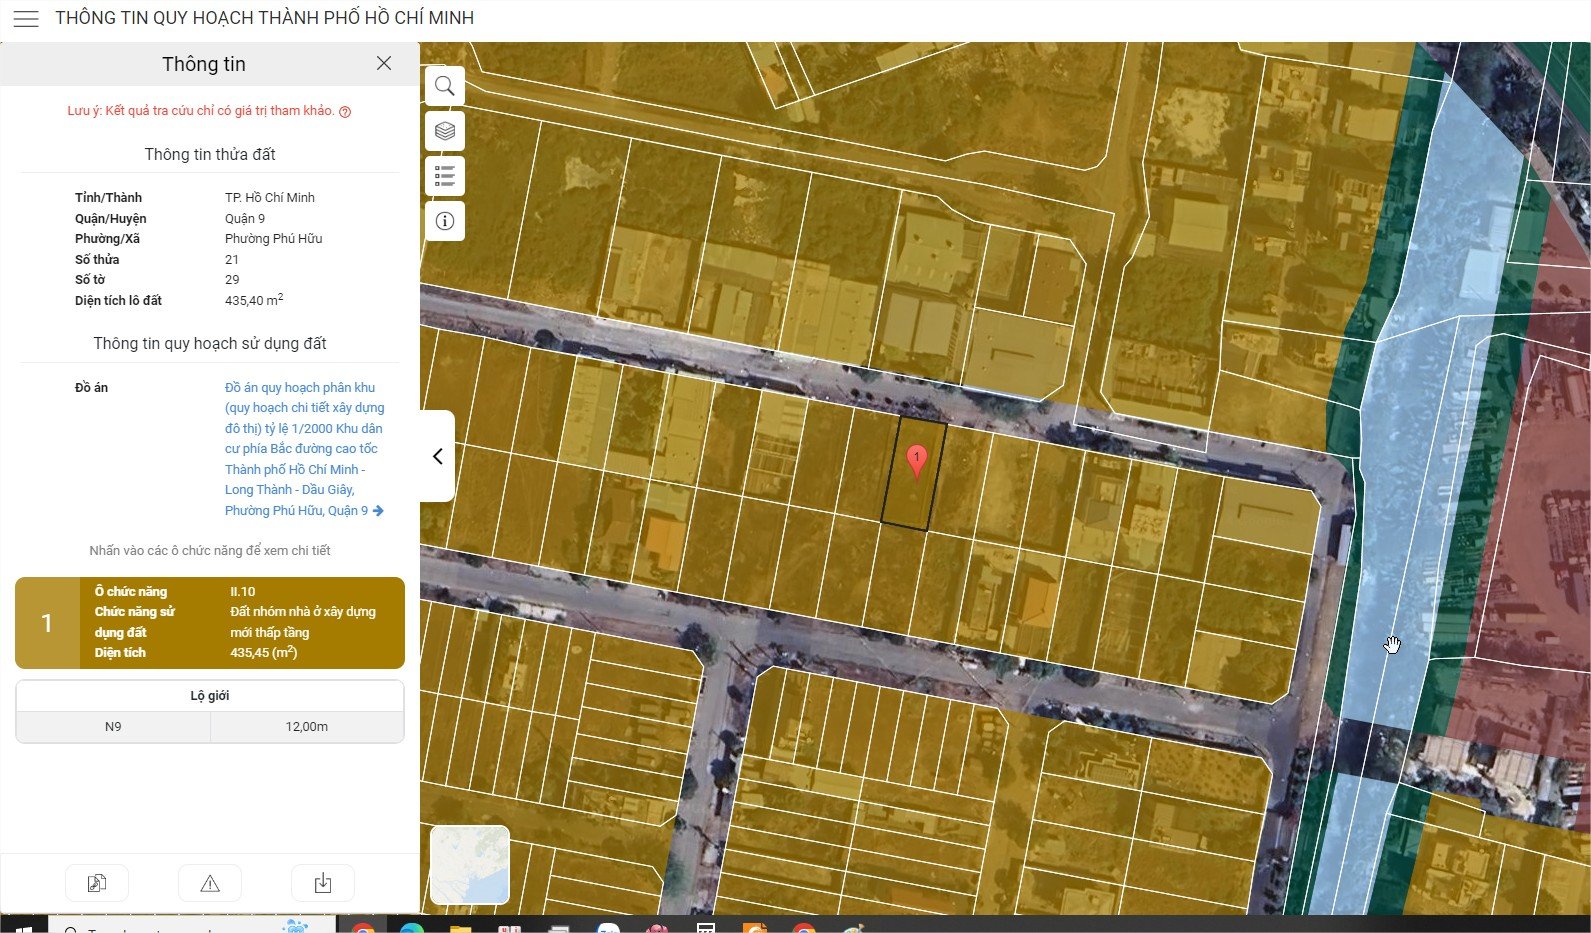Click Thông tin thửa đất section heading

click(210, 154)
